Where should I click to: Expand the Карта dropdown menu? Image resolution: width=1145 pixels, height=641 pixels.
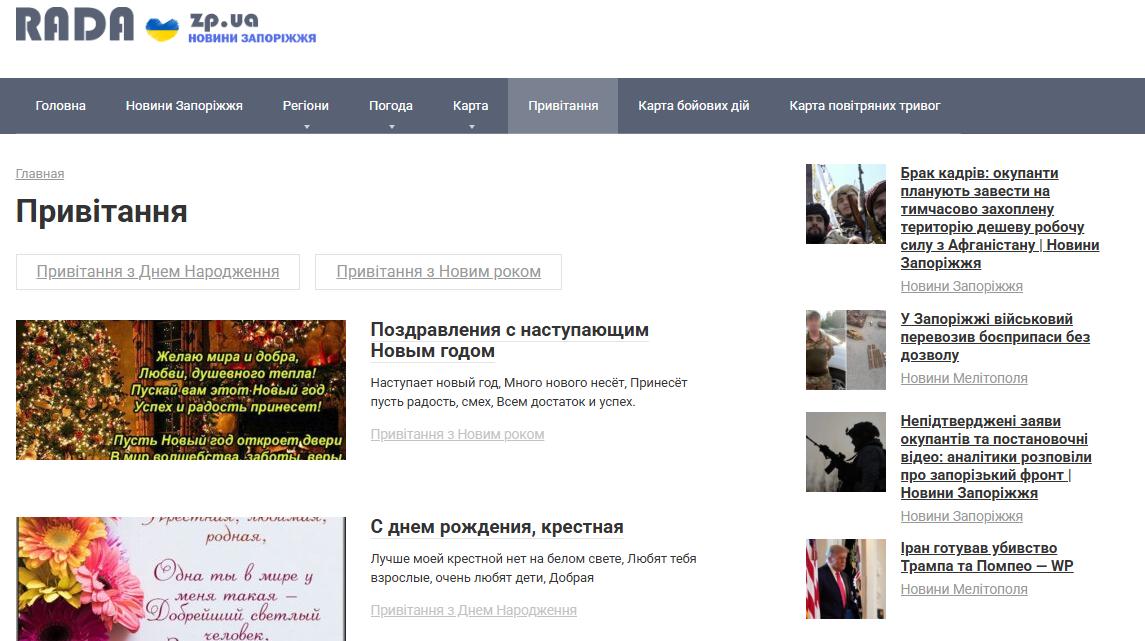click(470, 106)
